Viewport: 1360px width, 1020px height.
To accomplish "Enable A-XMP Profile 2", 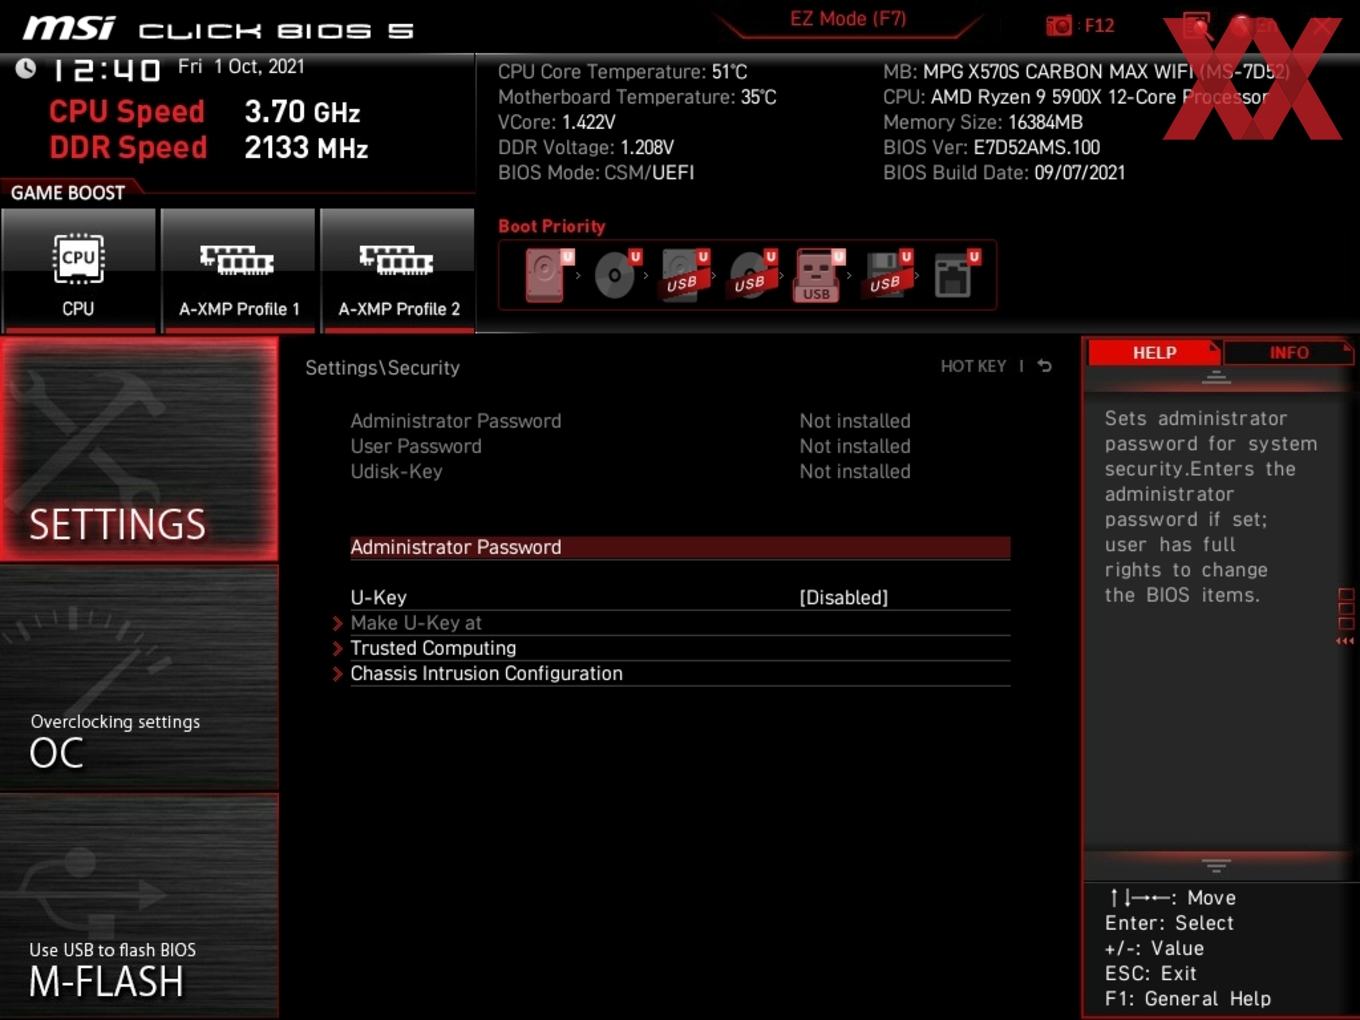I will (398, 269).
